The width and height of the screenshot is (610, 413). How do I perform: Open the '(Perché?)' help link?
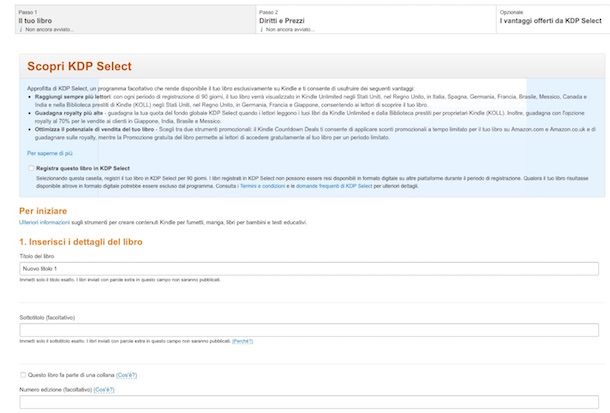click(242, 341)
